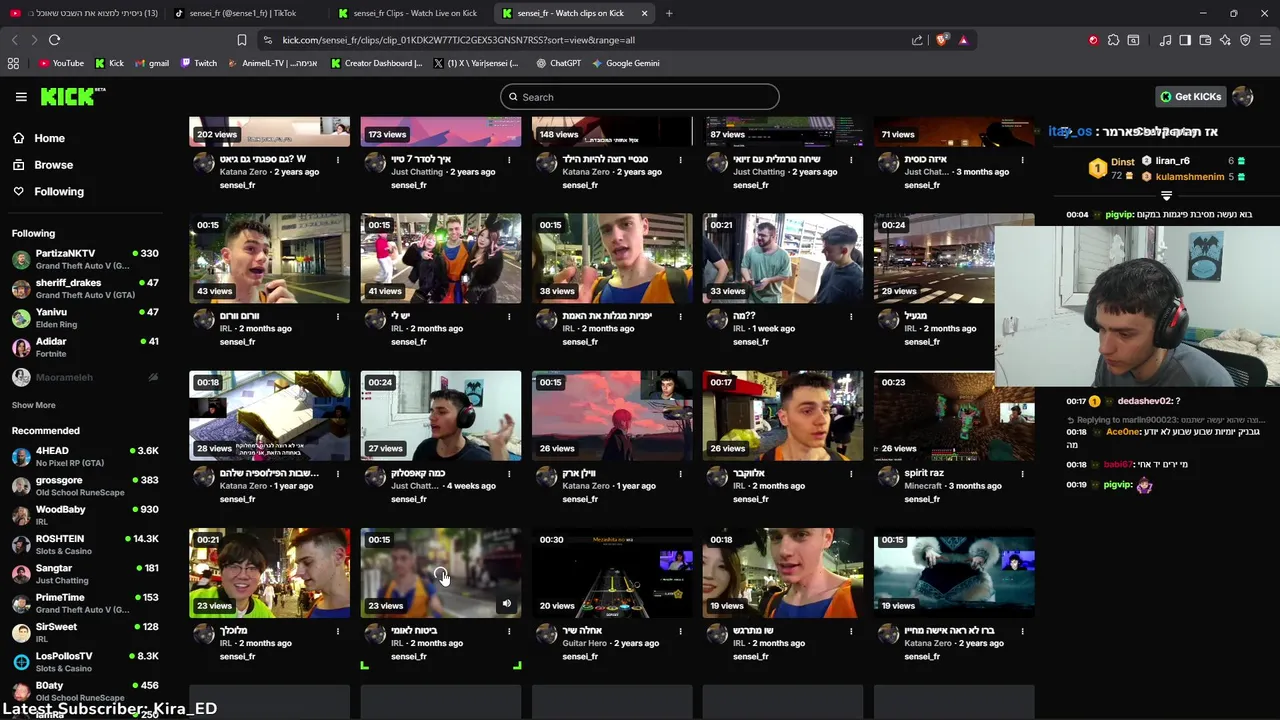Image resolution: width=1280 pixels, height=720 pixels.
Task: Switch to the TikTok sensei_fr tab
Action: [242, 13]
